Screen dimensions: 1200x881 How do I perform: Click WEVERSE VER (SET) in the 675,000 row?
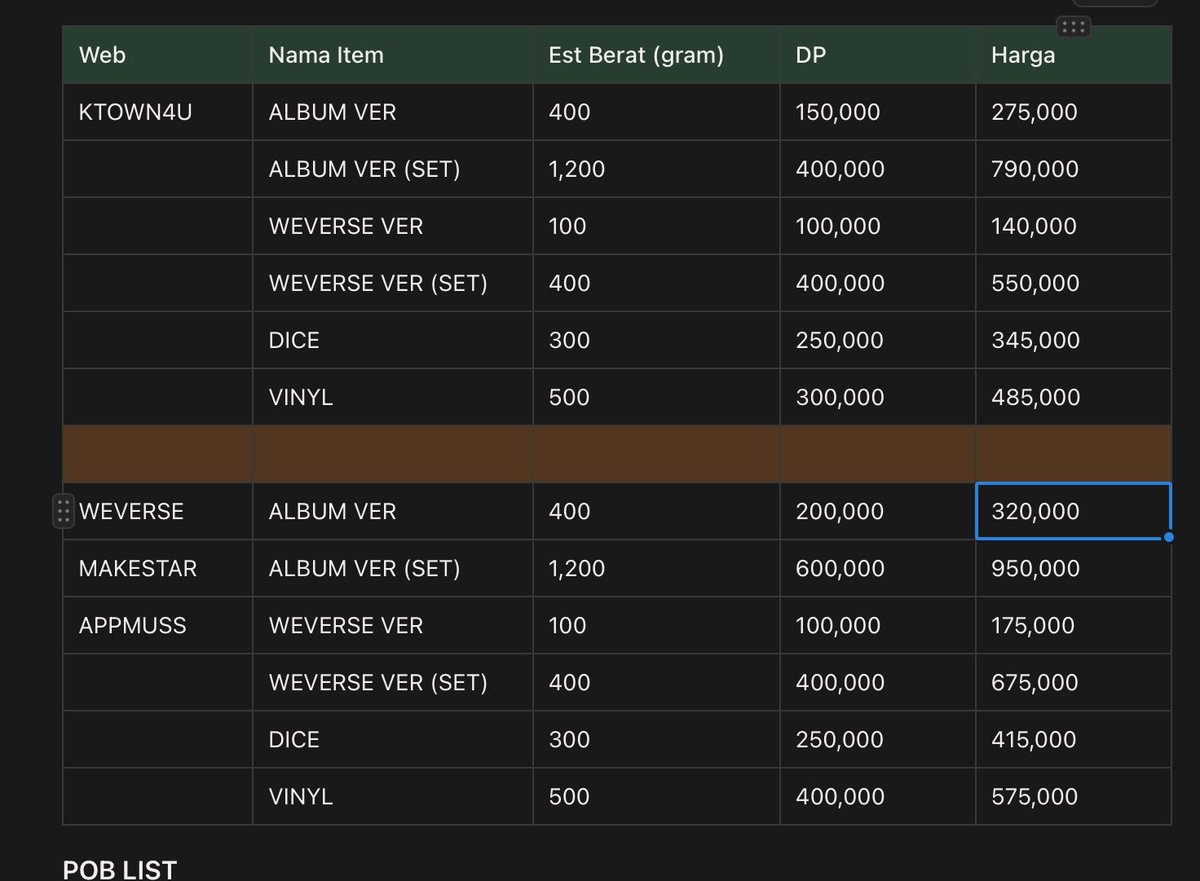(393, 682)
